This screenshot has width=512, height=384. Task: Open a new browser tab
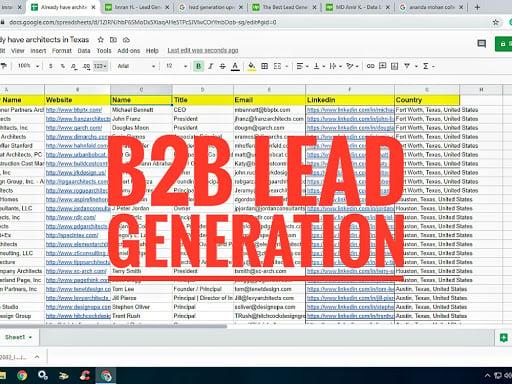click(477, 7)
